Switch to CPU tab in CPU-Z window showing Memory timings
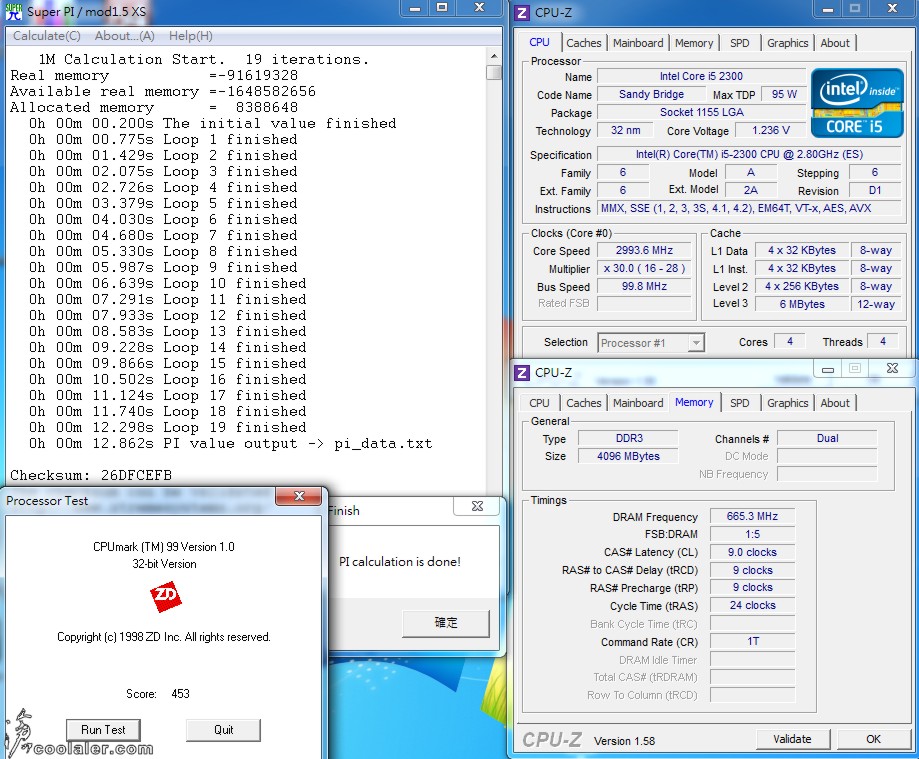 coord(539,403)
